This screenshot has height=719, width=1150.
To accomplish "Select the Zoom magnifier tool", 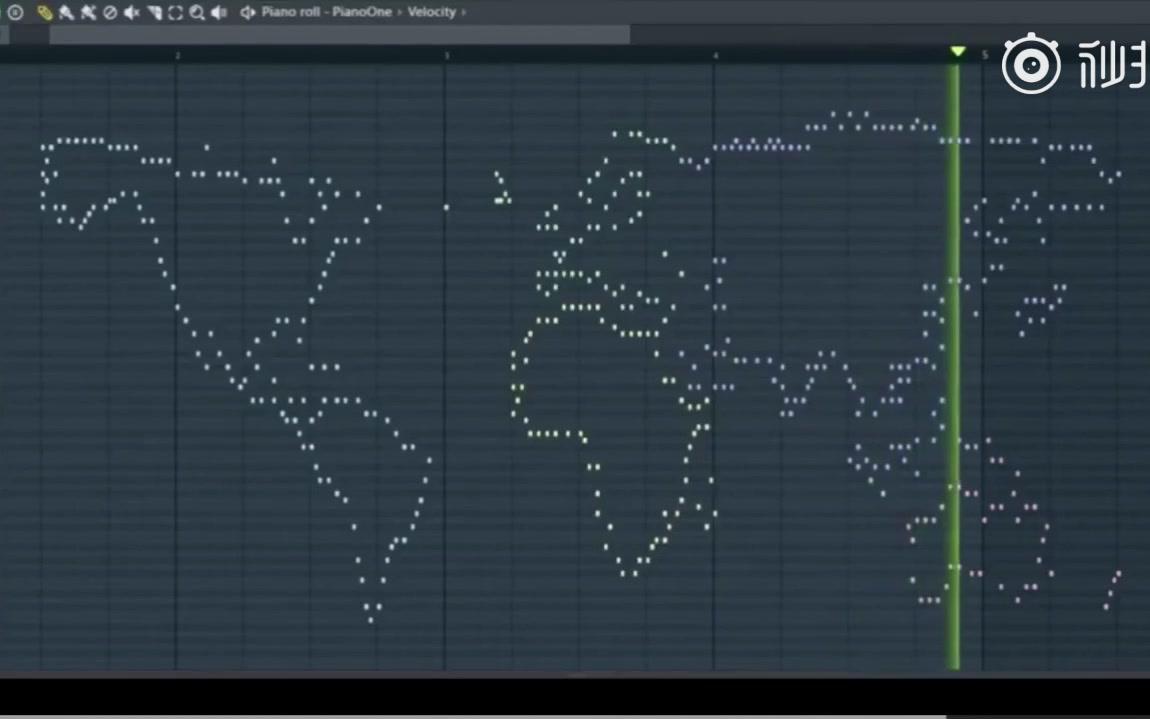I will point(197,12).
